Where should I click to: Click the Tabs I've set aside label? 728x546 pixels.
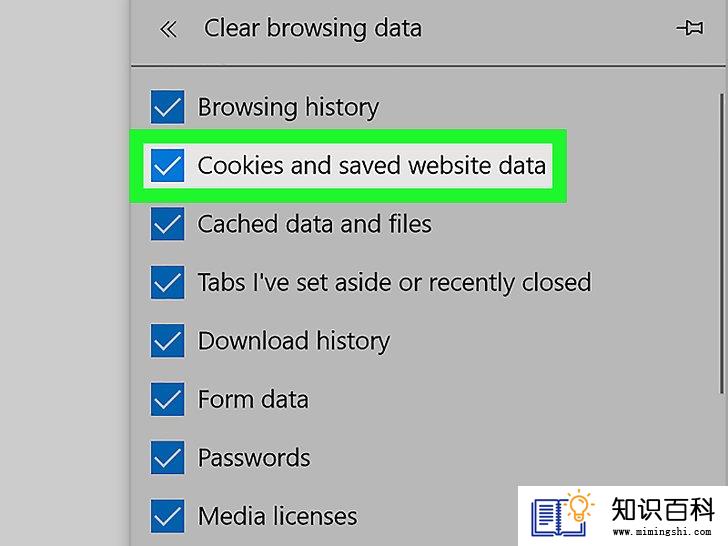pyautogui.click(x=395, y=283)
